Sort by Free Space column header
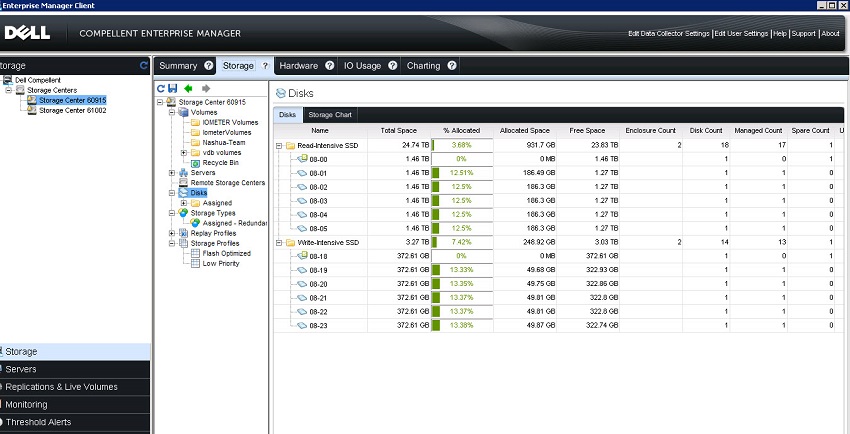Screen dimensions: 850x434 [x=587, y=131]
